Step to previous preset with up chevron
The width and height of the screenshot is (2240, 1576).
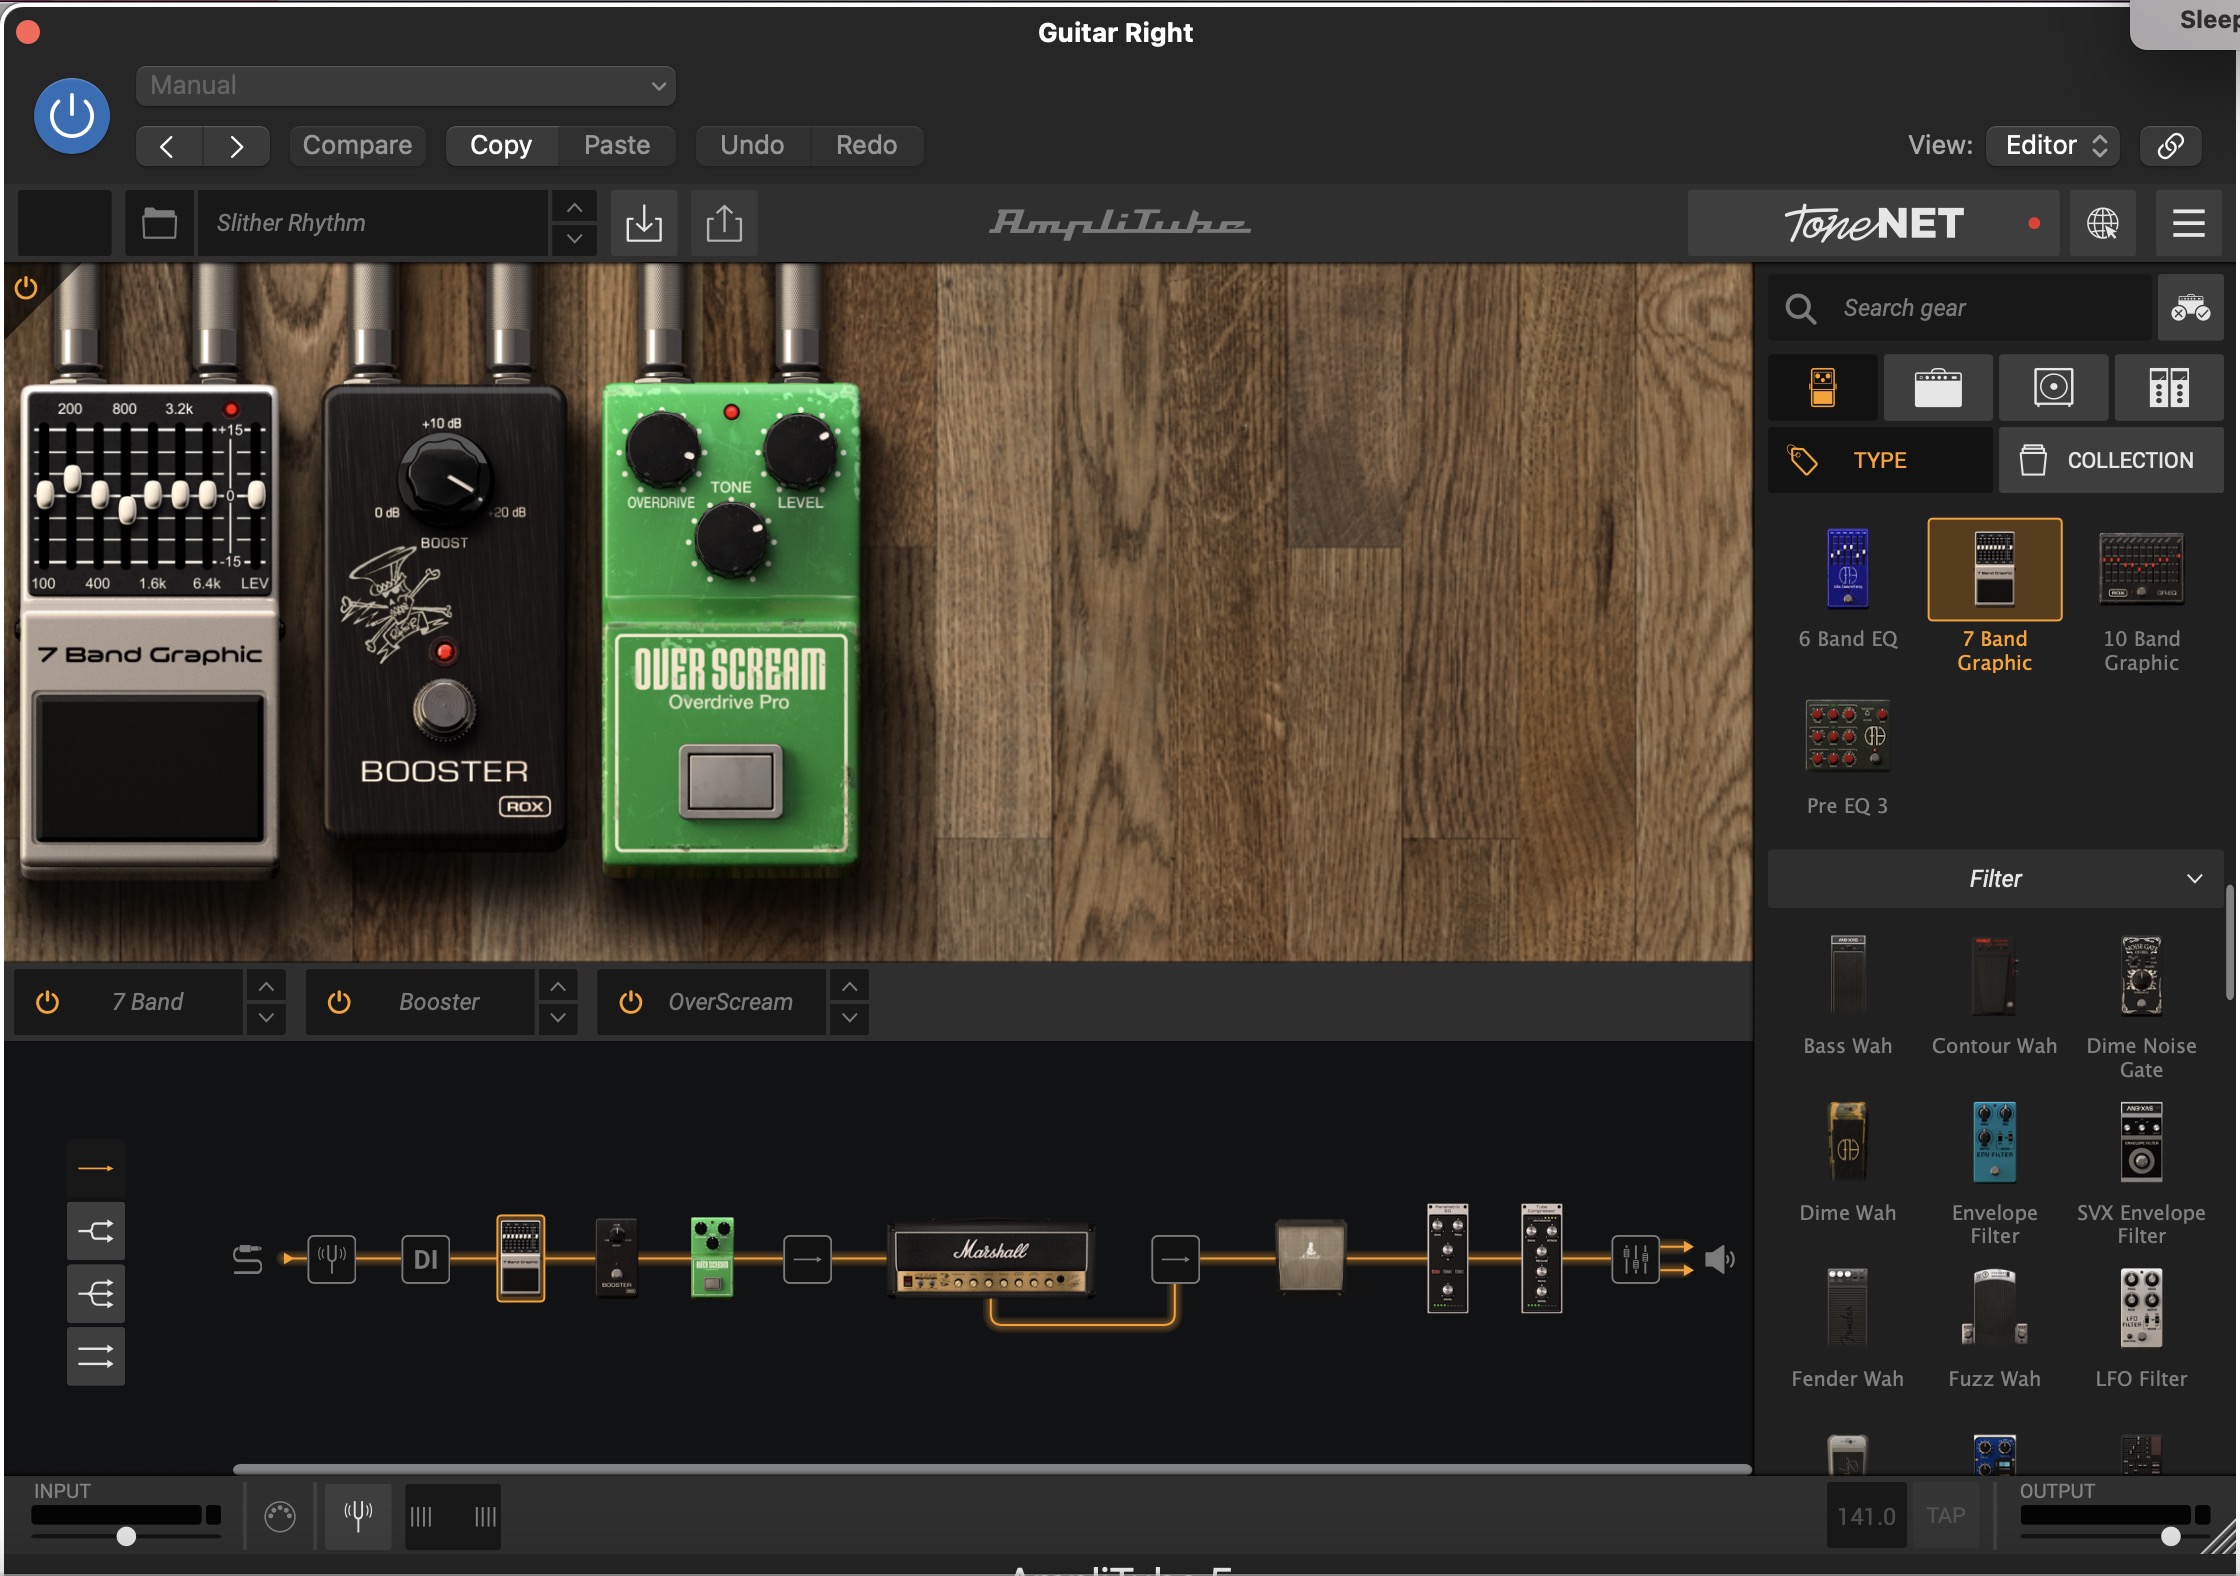click(574, 207)
